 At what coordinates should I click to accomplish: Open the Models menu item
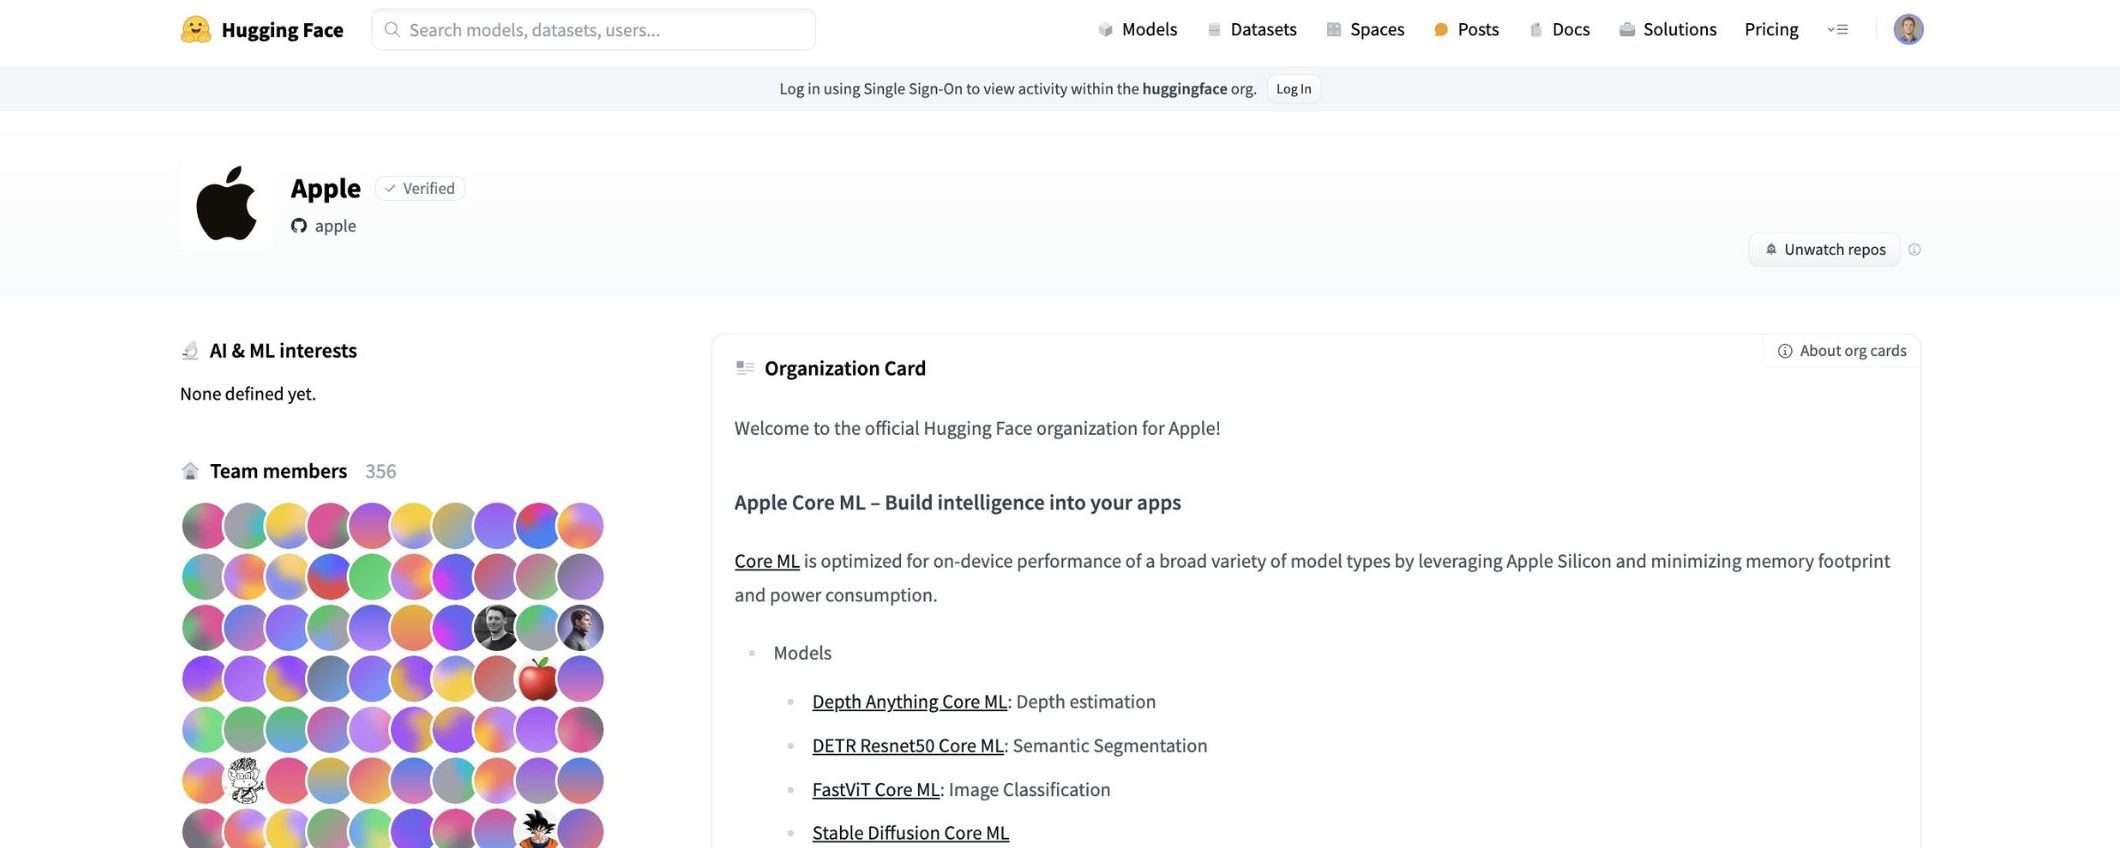[1137, 30]
